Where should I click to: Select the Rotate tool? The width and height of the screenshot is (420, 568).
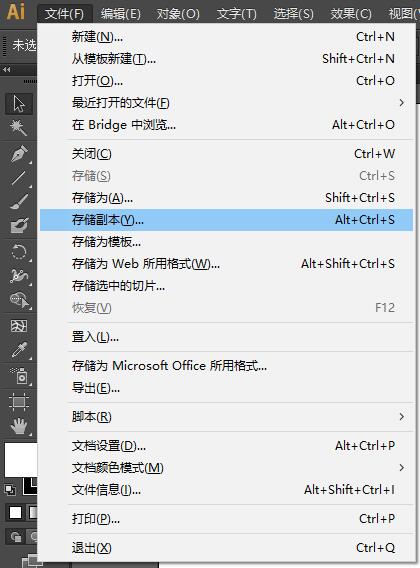18,252
